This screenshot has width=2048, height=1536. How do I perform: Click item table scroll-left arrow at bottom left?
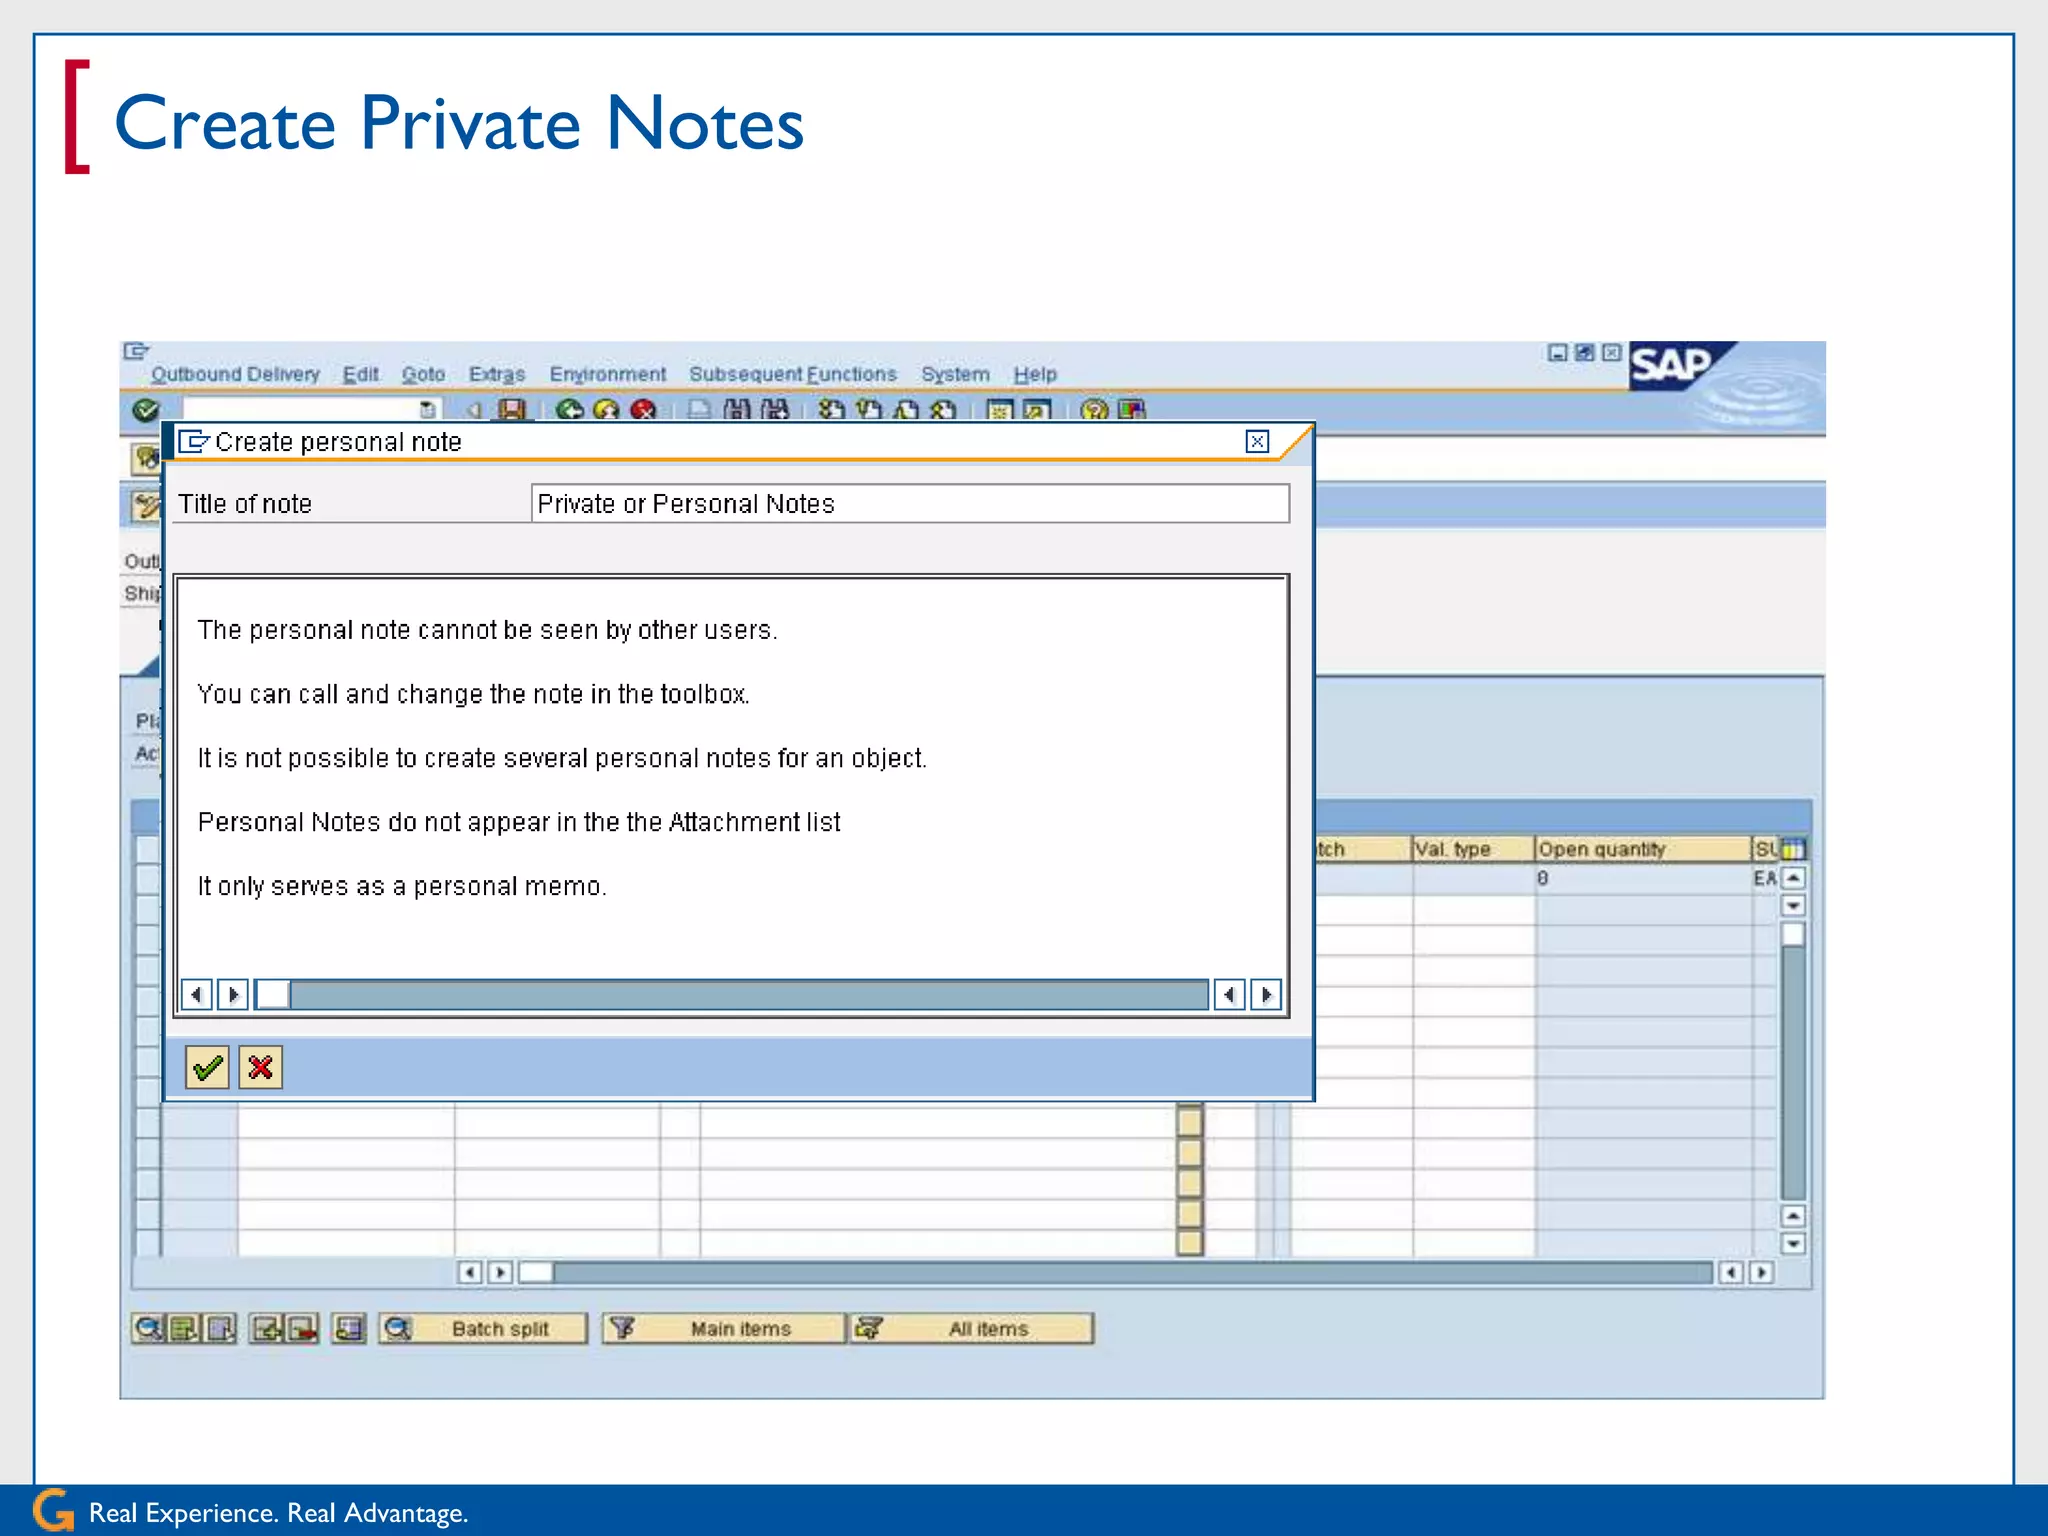point(470,1273)
